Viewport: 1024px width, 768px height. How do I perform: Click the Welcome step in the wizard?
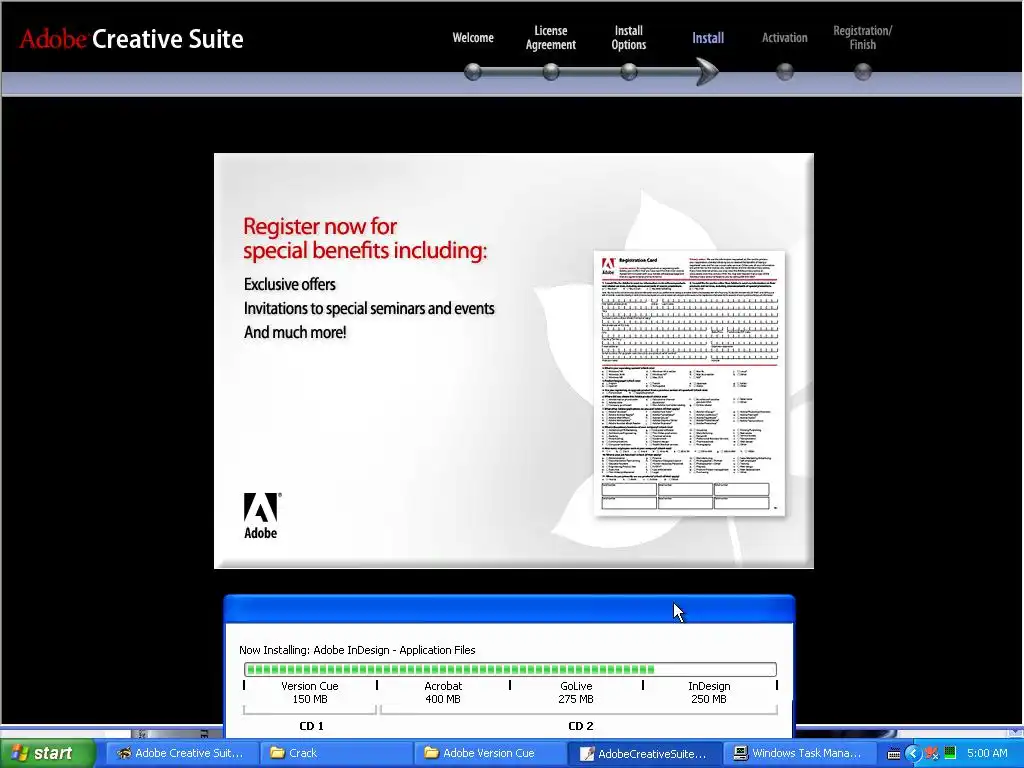(473, 38)
